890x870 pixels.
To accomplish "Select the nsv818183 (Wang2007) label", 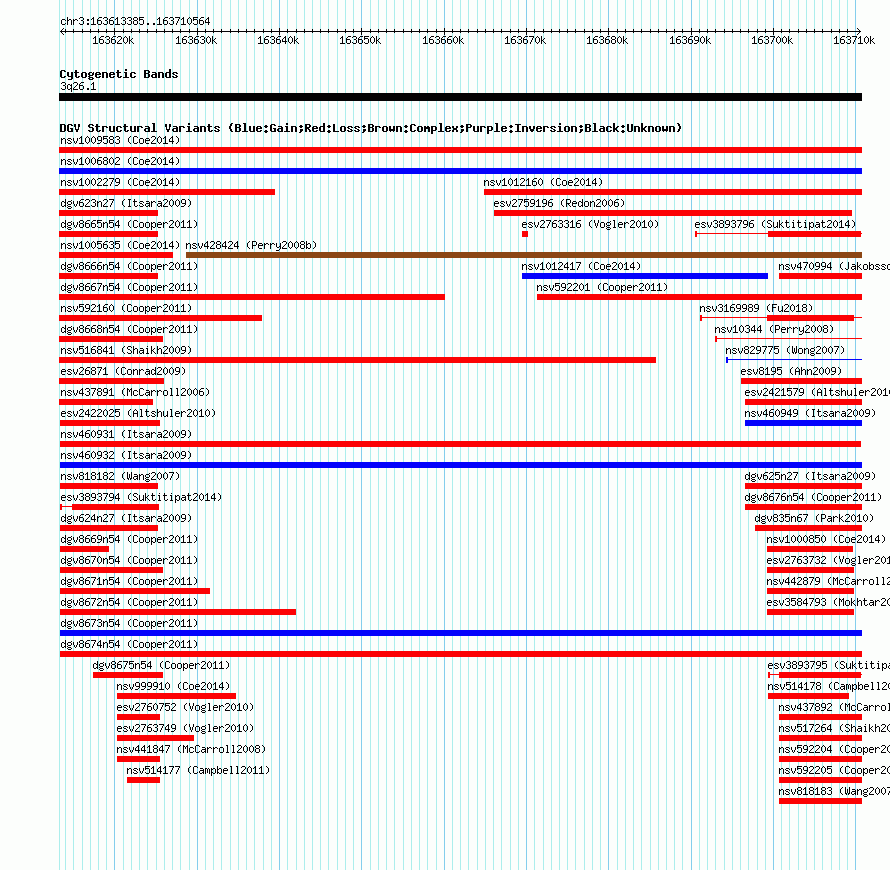I will 834,791.
